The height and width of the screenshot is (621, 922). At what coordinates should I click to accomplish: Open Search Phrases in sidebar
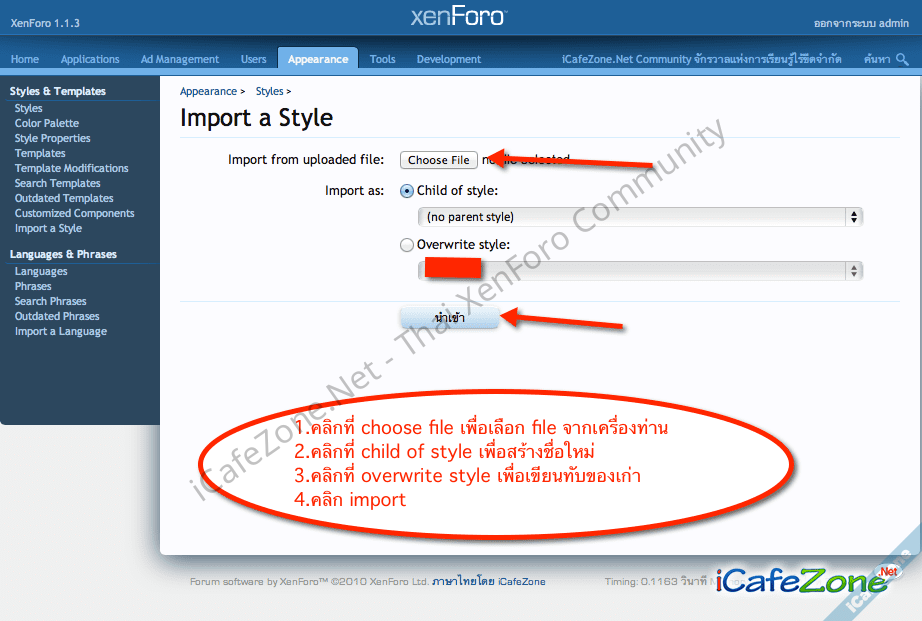[51, 302]
